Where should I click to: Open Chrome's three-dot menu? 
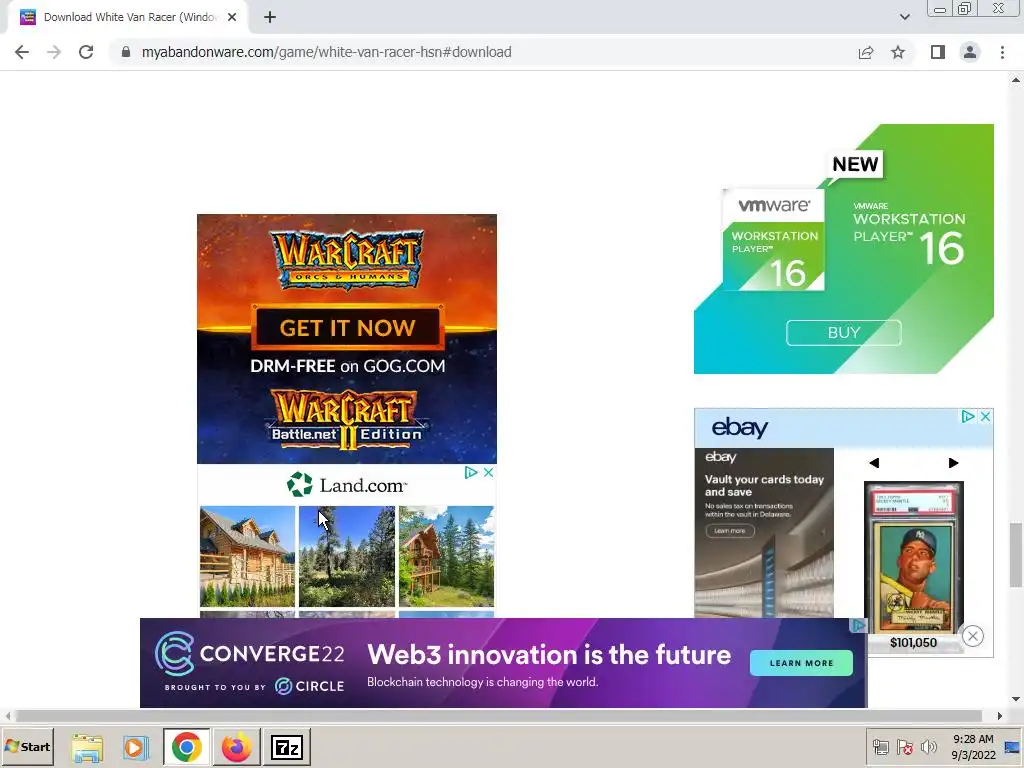click(1002, 52)
